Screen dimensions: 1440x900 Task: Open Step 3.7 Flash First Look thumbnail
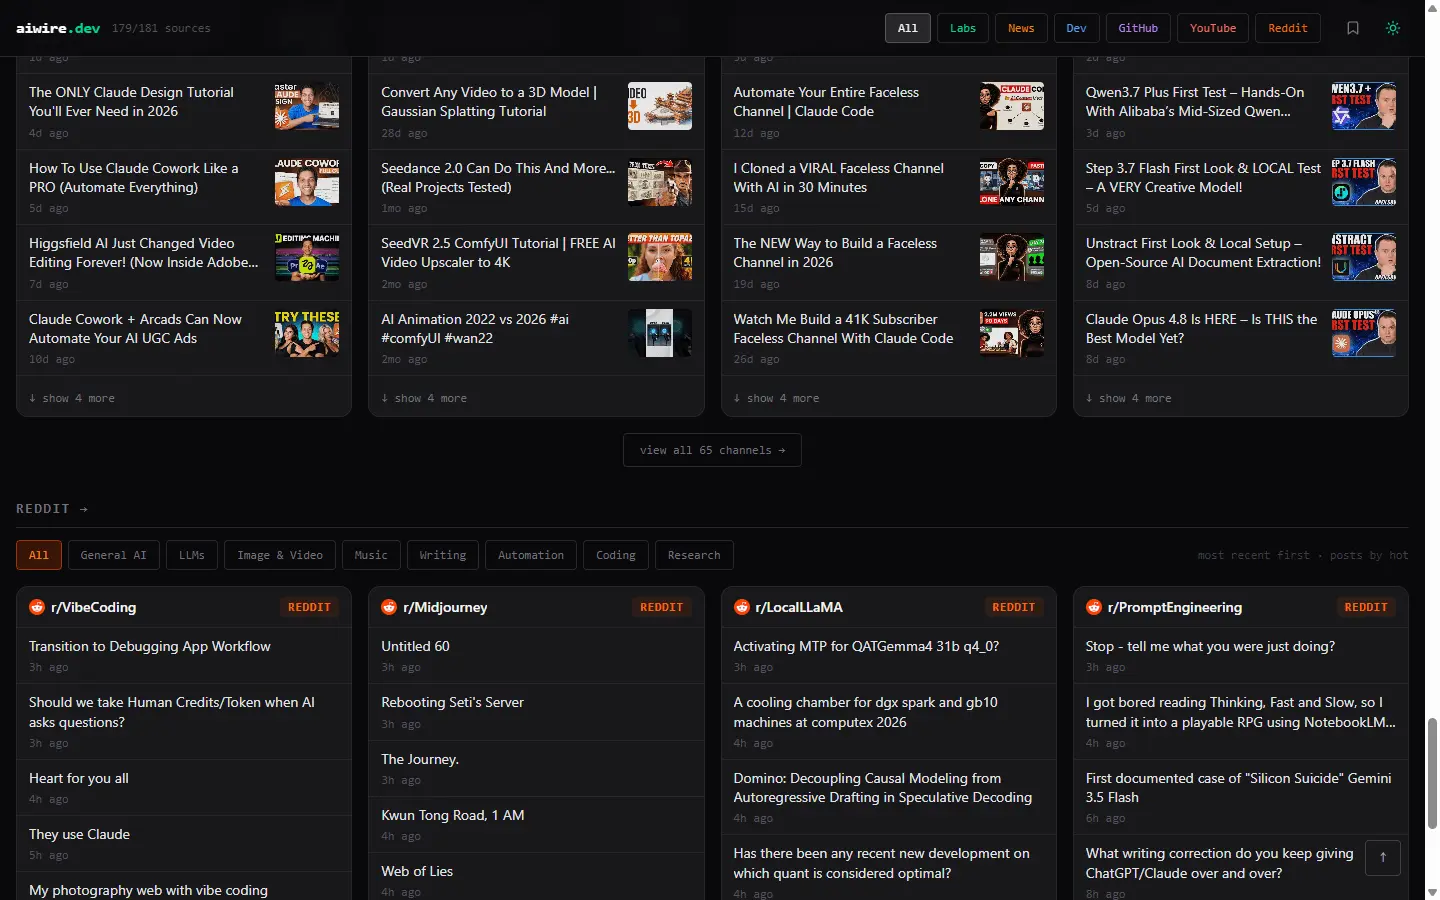tap(1364, 182)
